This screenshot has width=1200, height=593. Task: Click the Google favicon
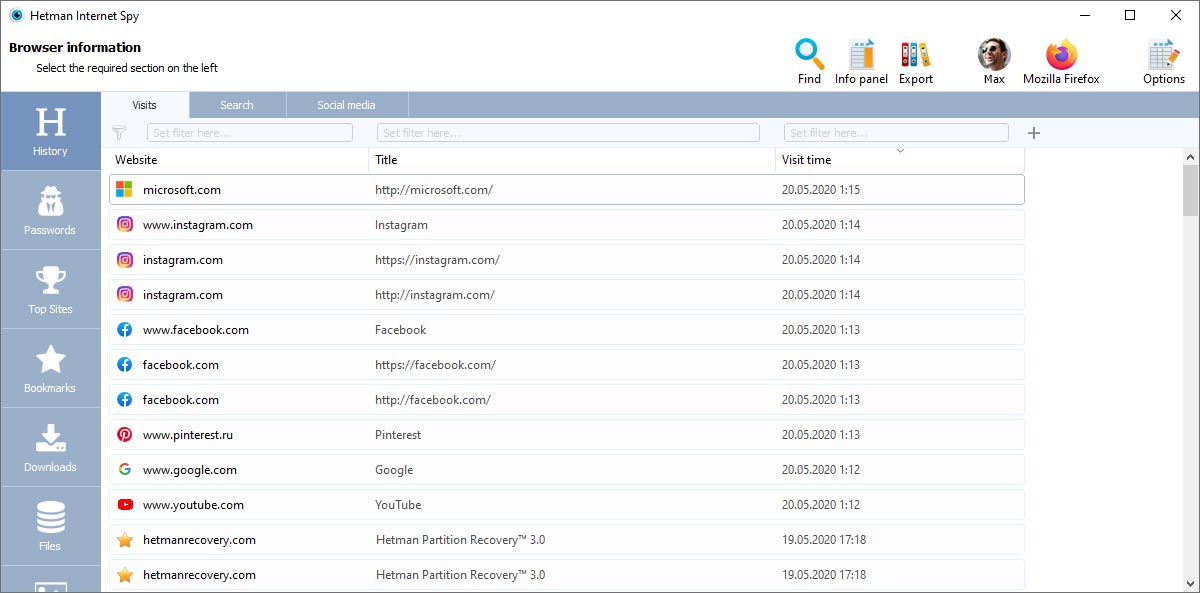point(124,470)
